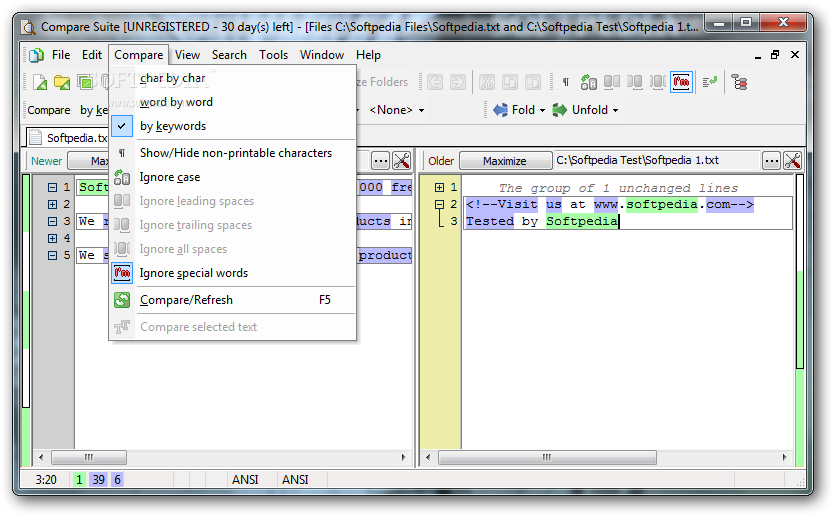Choose Ignore special words menu entry
This screenshot has width=834, height=516.
click(233, 273)
